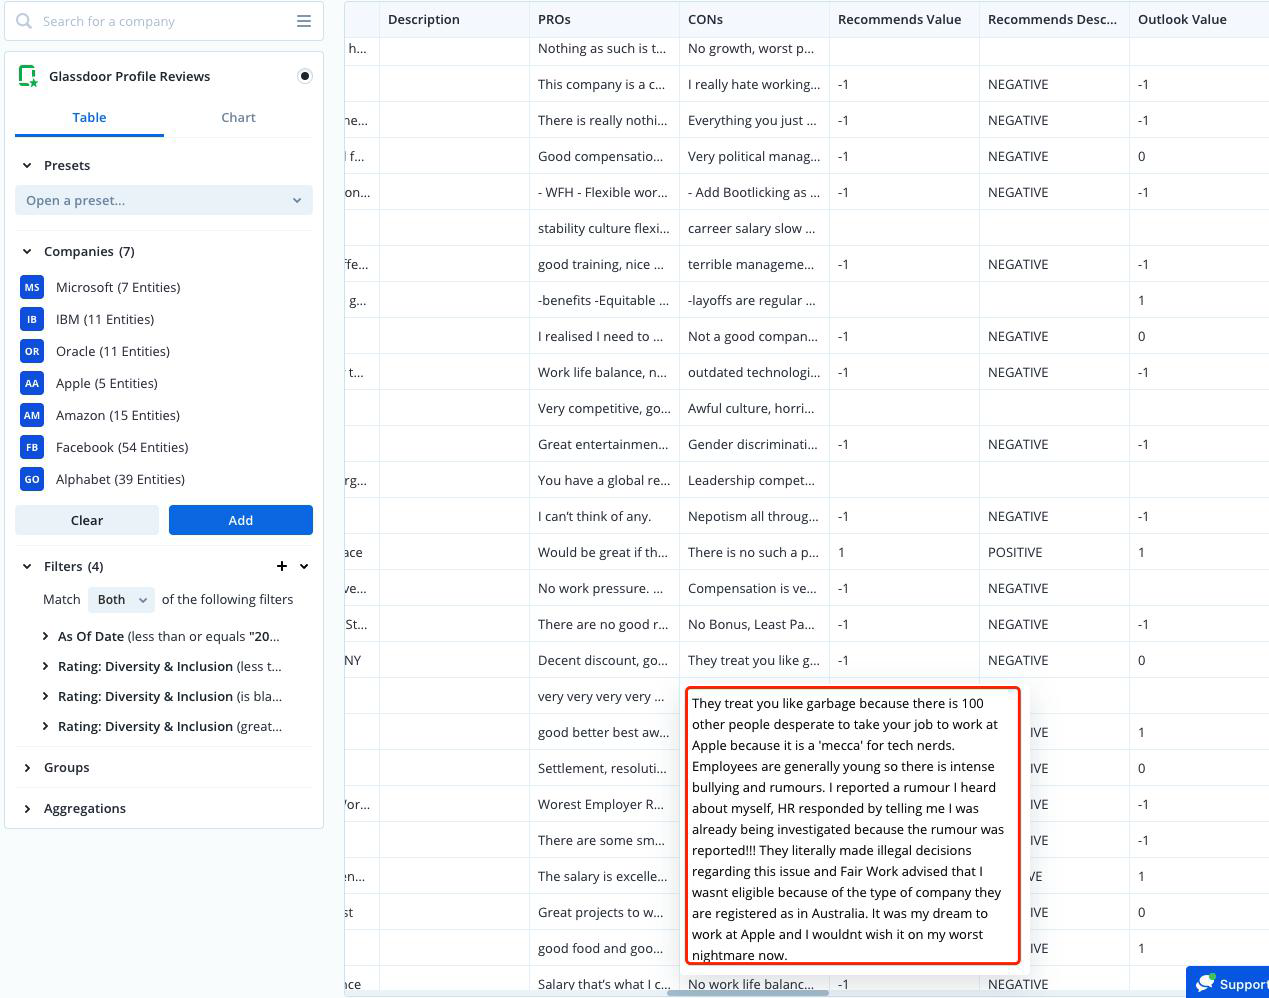Click the Apple AA badge icon
The height and width of the screenshot is (998, 1269).
point(32,383)
